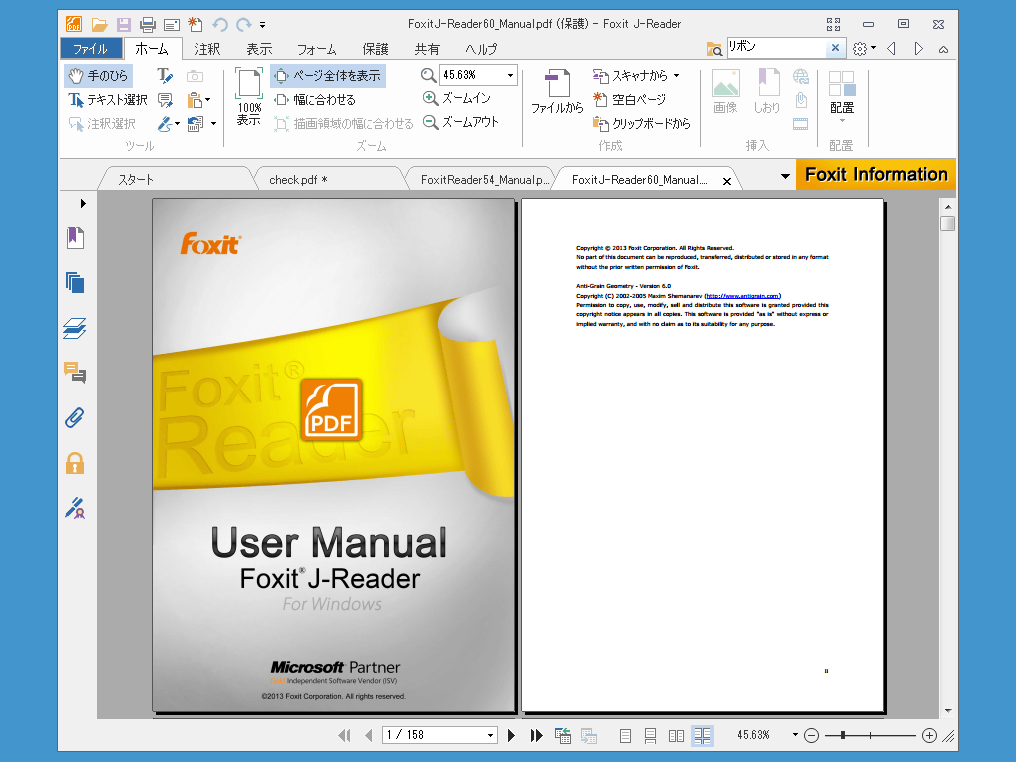Expand the navigation panel side arrow
This screenshot has height=762, width=1016.
[x=83, y=203]
